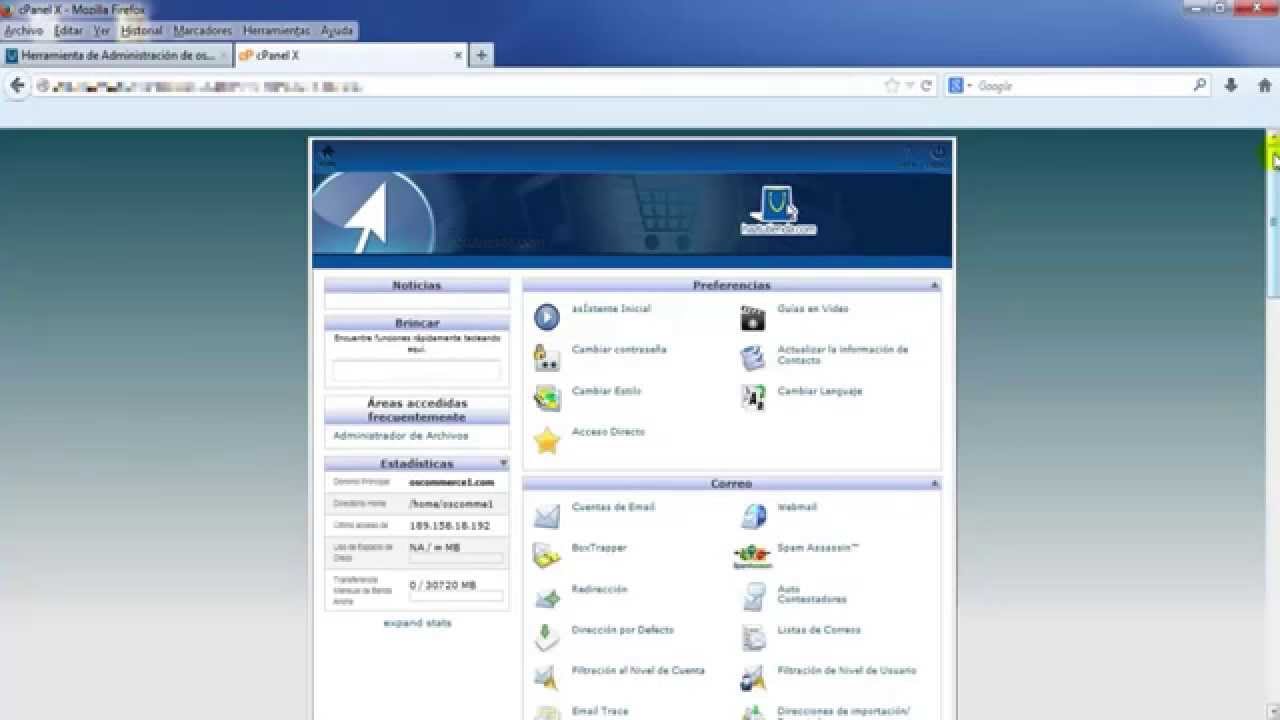Viewport: 1280px width, 720px height.
Task: Collapse the Preferencias section
Action: [x=935, y=286]
